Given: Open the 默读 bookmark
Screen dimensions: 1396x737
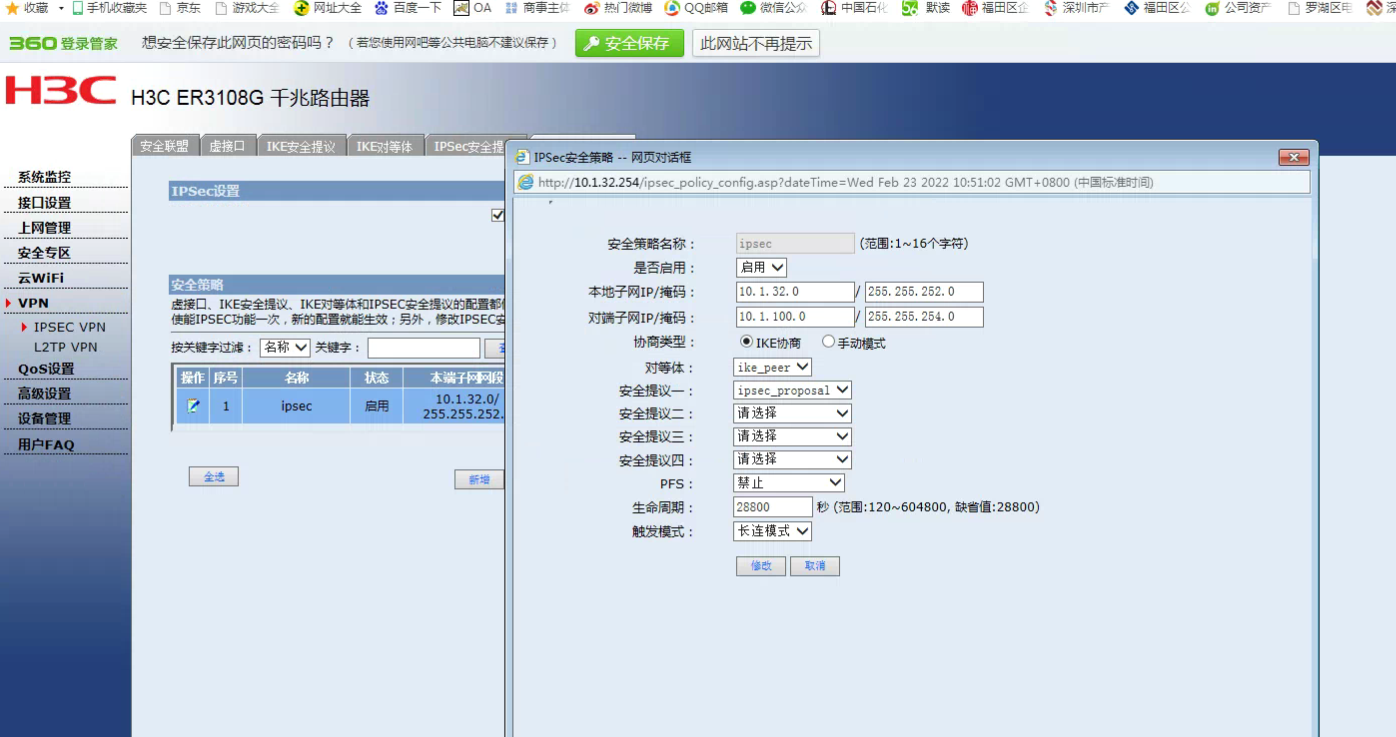Looking at the screenshot, I should pos(926,8).
